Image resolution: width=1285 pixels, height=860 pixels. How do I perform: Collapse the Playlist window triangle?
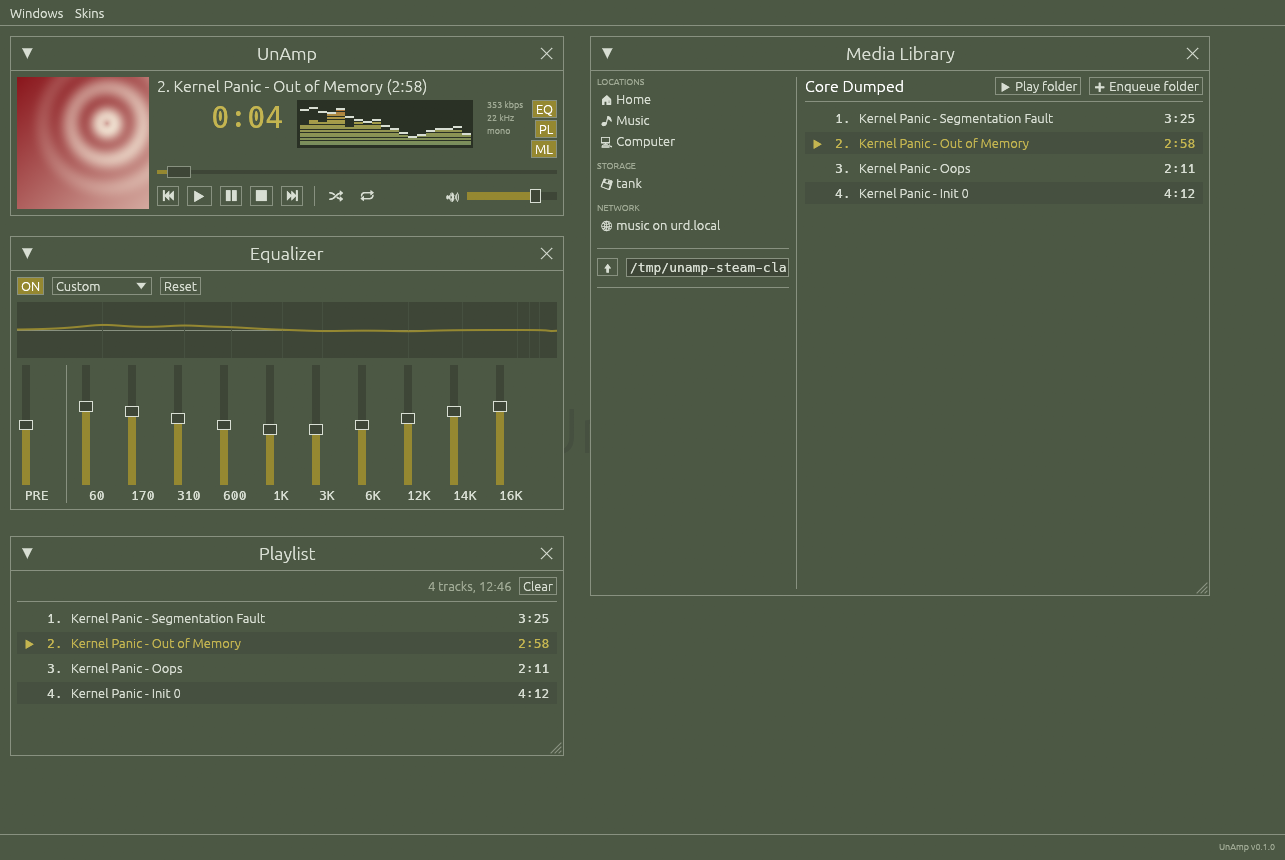coord(27,553)
